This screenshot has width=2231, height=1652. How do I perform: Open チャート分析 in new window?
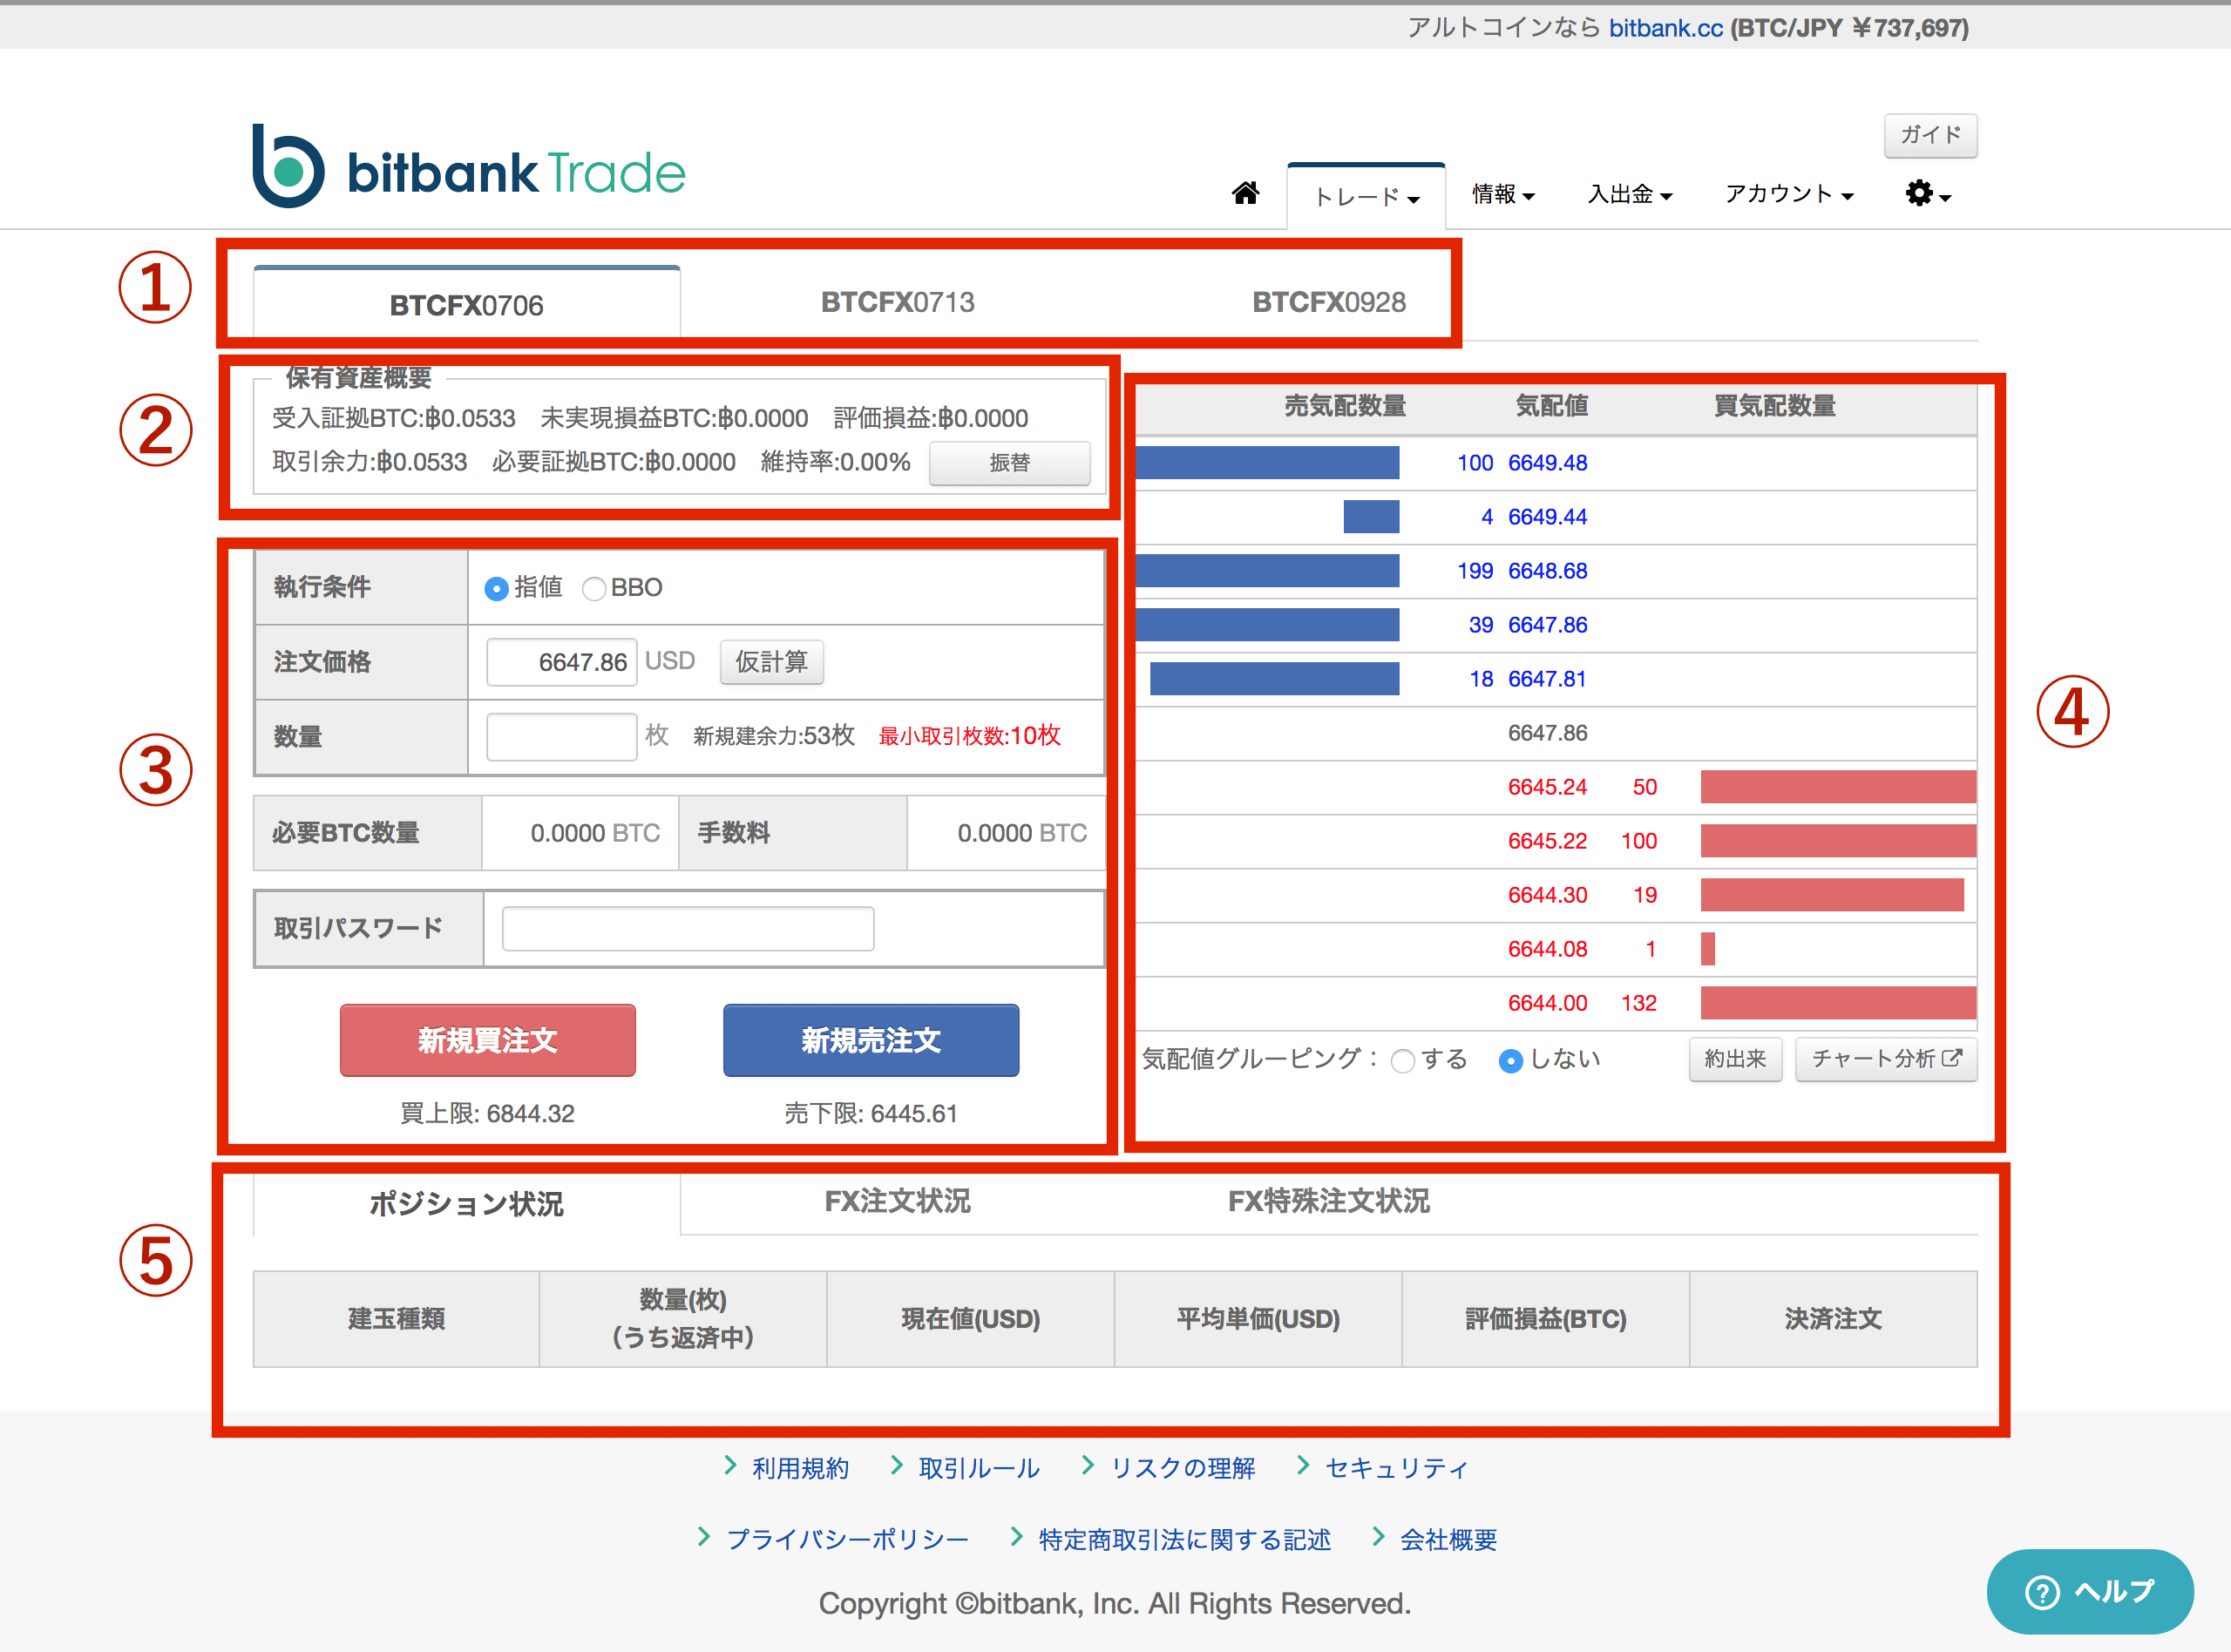click(1886, 1059)
